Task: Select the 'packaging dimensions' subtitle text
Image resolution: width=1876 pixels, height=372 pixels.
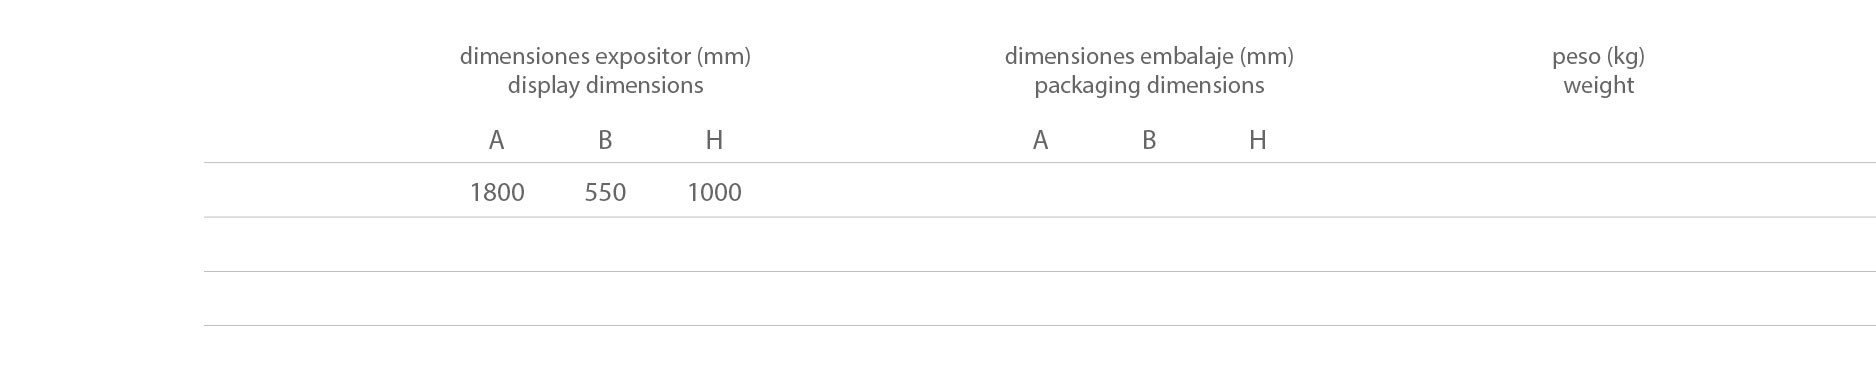Action: coord(1149,86)
